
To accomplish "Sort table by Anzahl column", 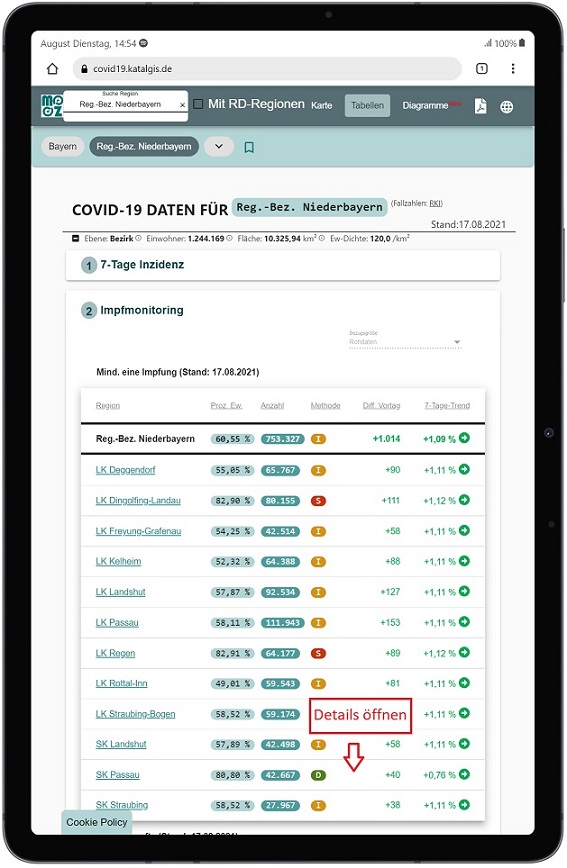I will point(272,406).
